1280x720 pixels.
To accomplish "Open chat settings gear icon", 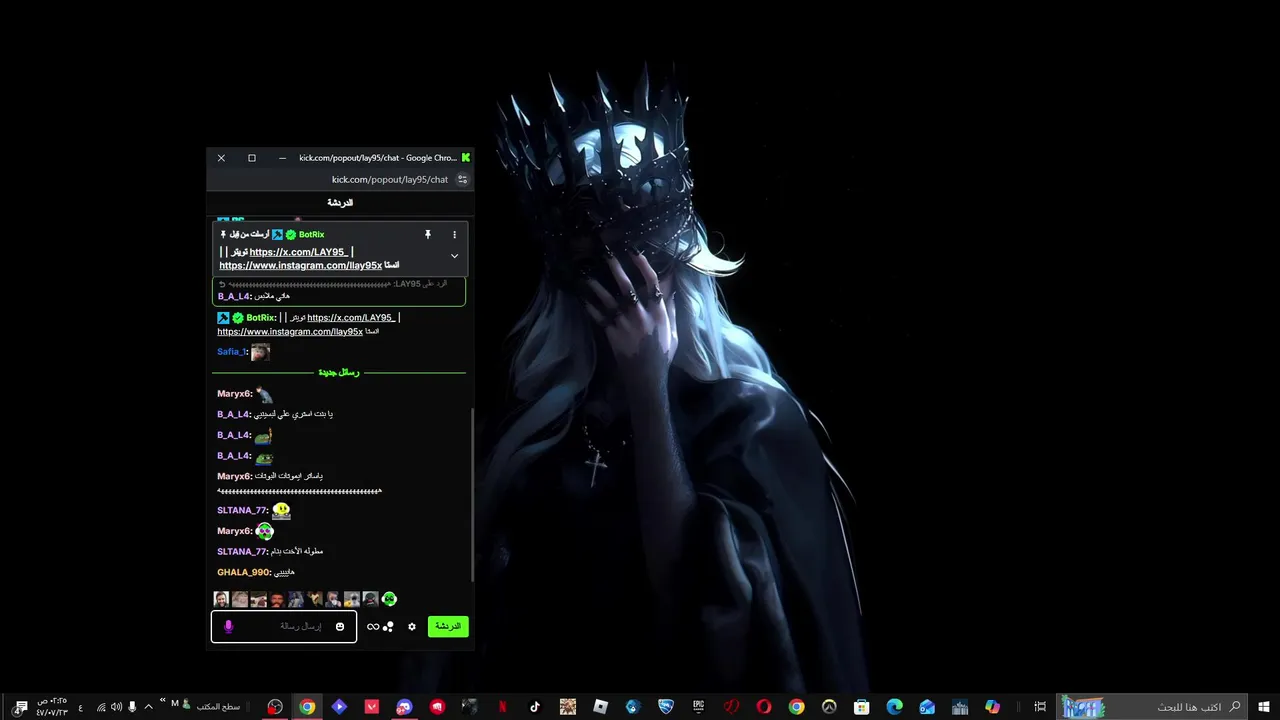I will (x=411, y=627).
